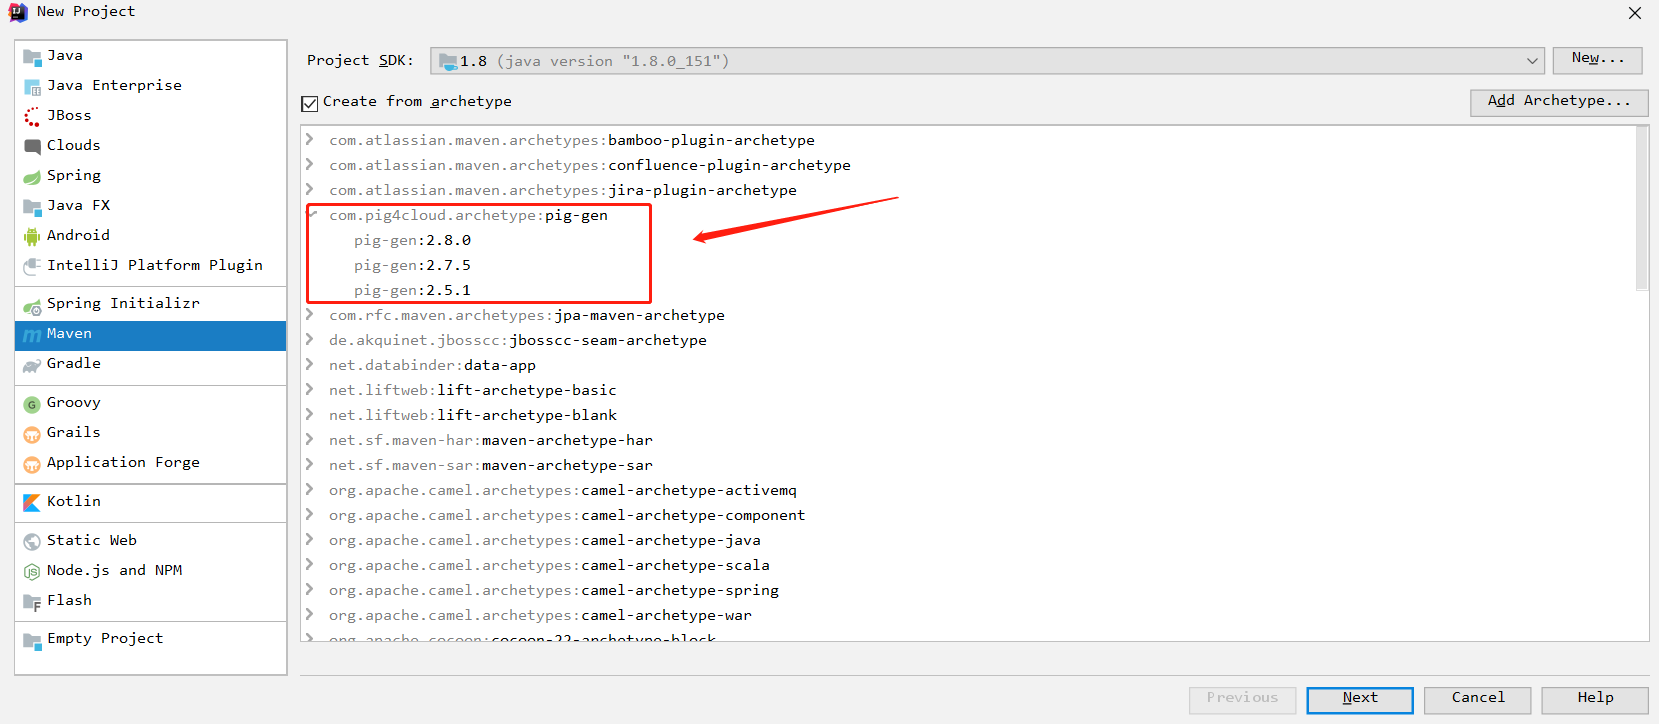The height and width of the screenshot is (724, 1659).
Task: Select camel-archetype-scala row
Action: coord(968,565)
